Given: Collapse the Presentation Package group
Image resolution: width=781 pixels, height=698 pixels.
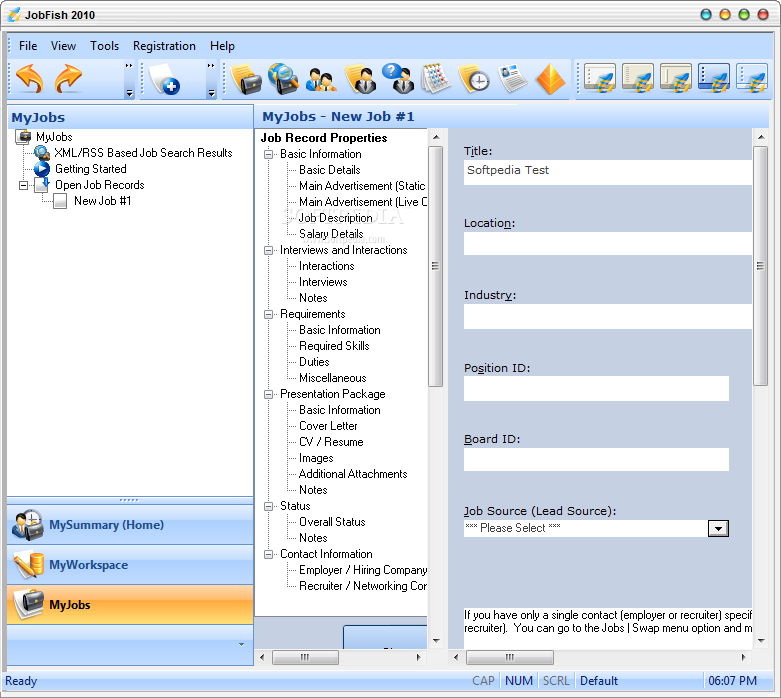Looking at the screenshot, I should [x=268, y=395].
